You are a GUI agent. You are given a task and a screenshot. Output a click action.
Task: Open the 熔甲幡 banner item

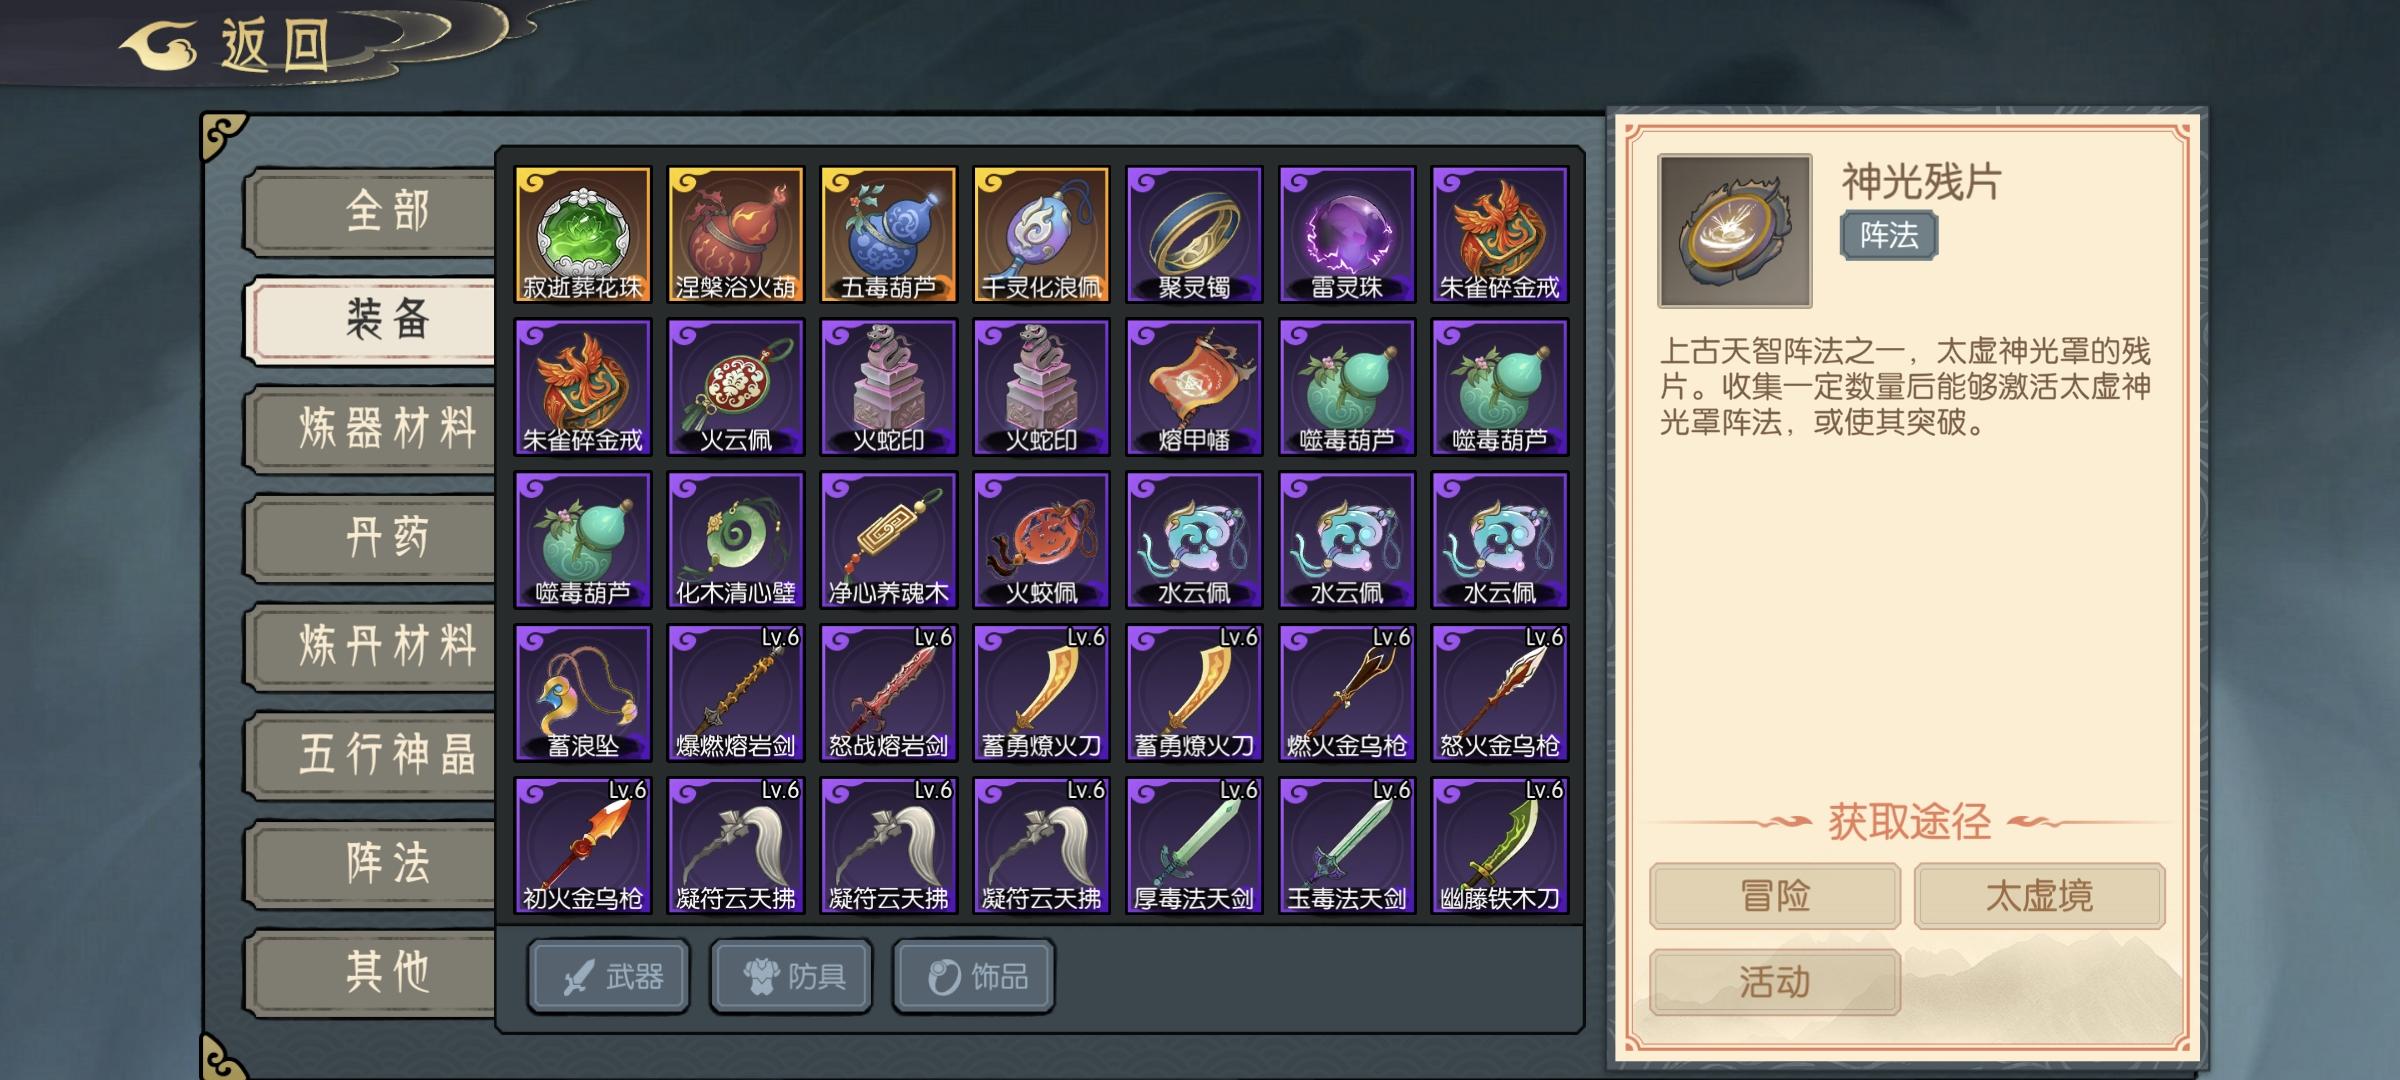(x=1194, y=388)
